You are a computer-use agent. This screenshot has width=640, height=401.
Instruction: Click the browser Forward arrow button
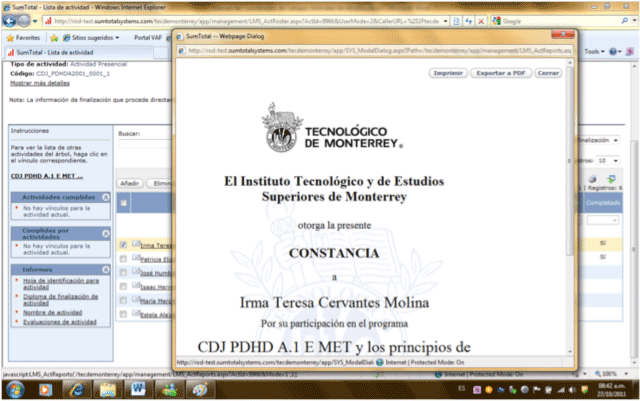pyautogui.click(x=24, y=21)
